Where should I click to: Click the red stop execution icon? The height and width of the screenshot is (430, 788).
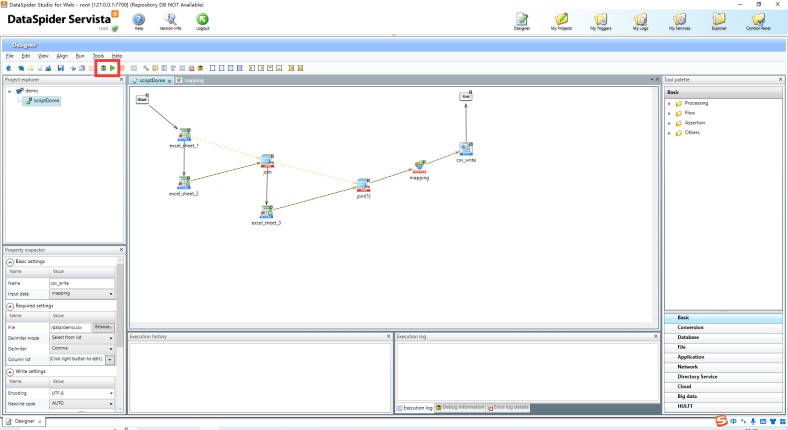tap(122, 68)
